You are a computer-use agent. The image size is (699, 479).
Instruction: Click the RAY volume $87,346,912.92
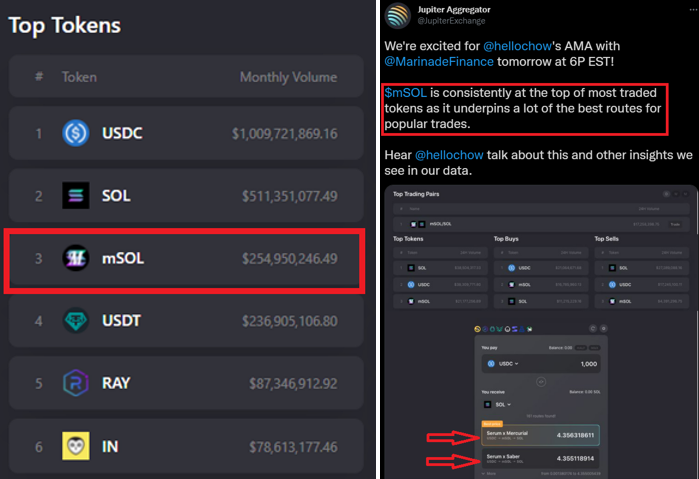point(293,383)
